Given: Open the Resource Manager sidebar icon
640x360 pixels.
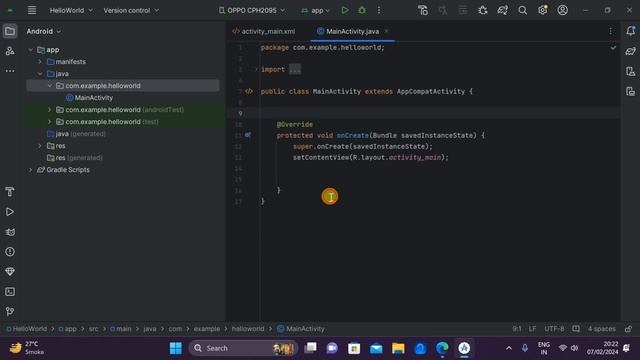Looking at the screenshot, I should coord(10,51).
